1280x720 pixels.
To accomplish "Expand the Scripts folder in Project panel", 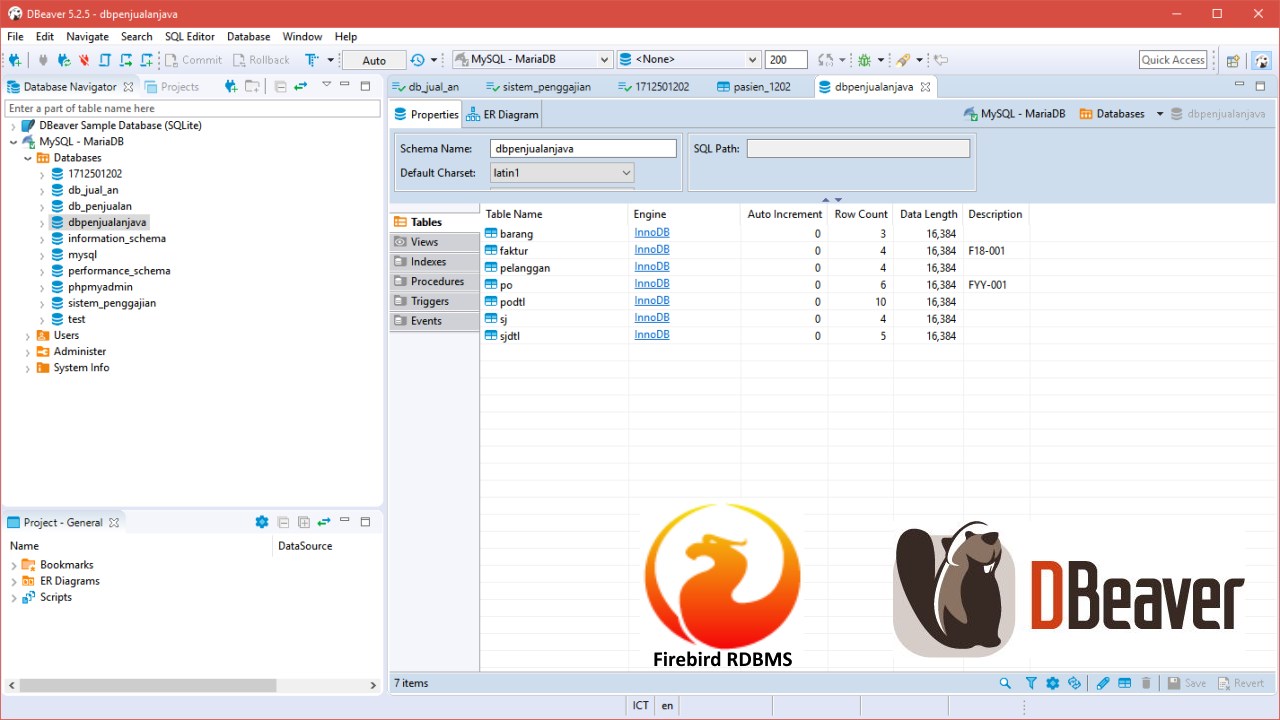I will click(14, 598).
